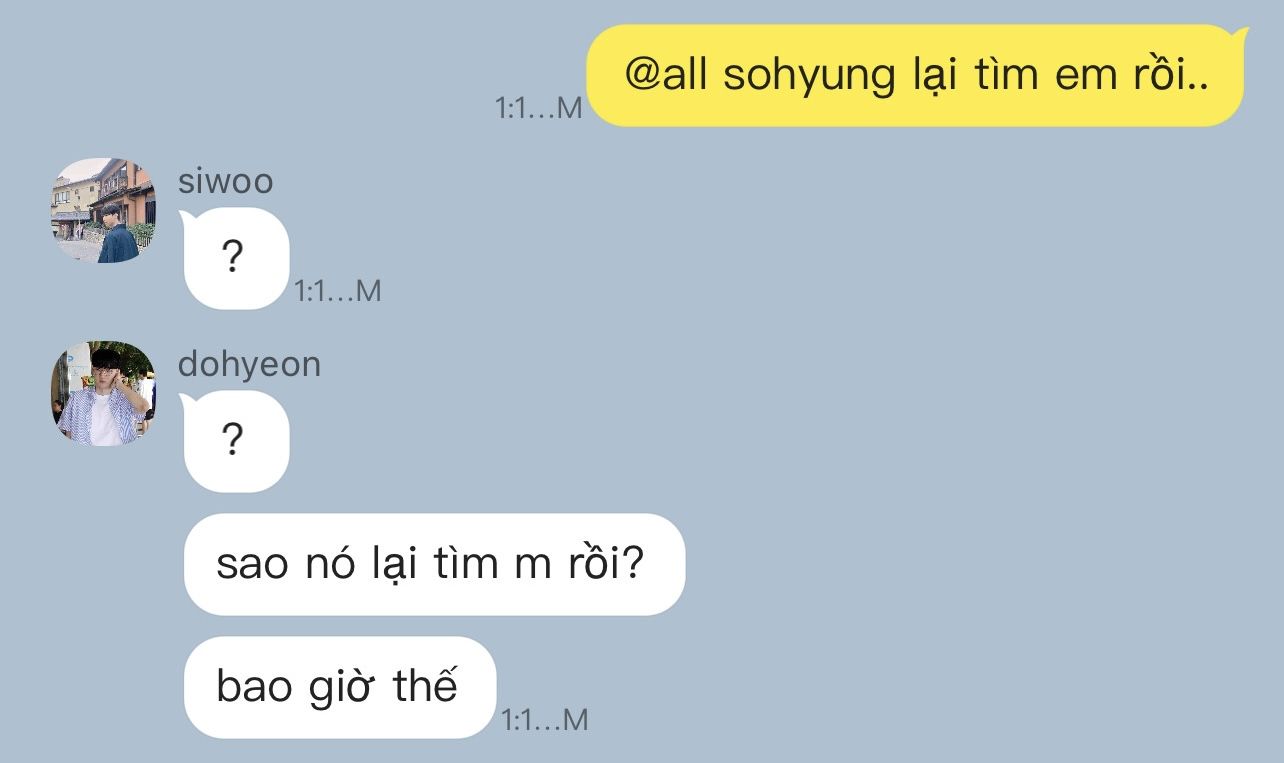Select siwoo's question mark message bubble
The height and width of the screenshot is (763, 1284).
coord(235,258)
